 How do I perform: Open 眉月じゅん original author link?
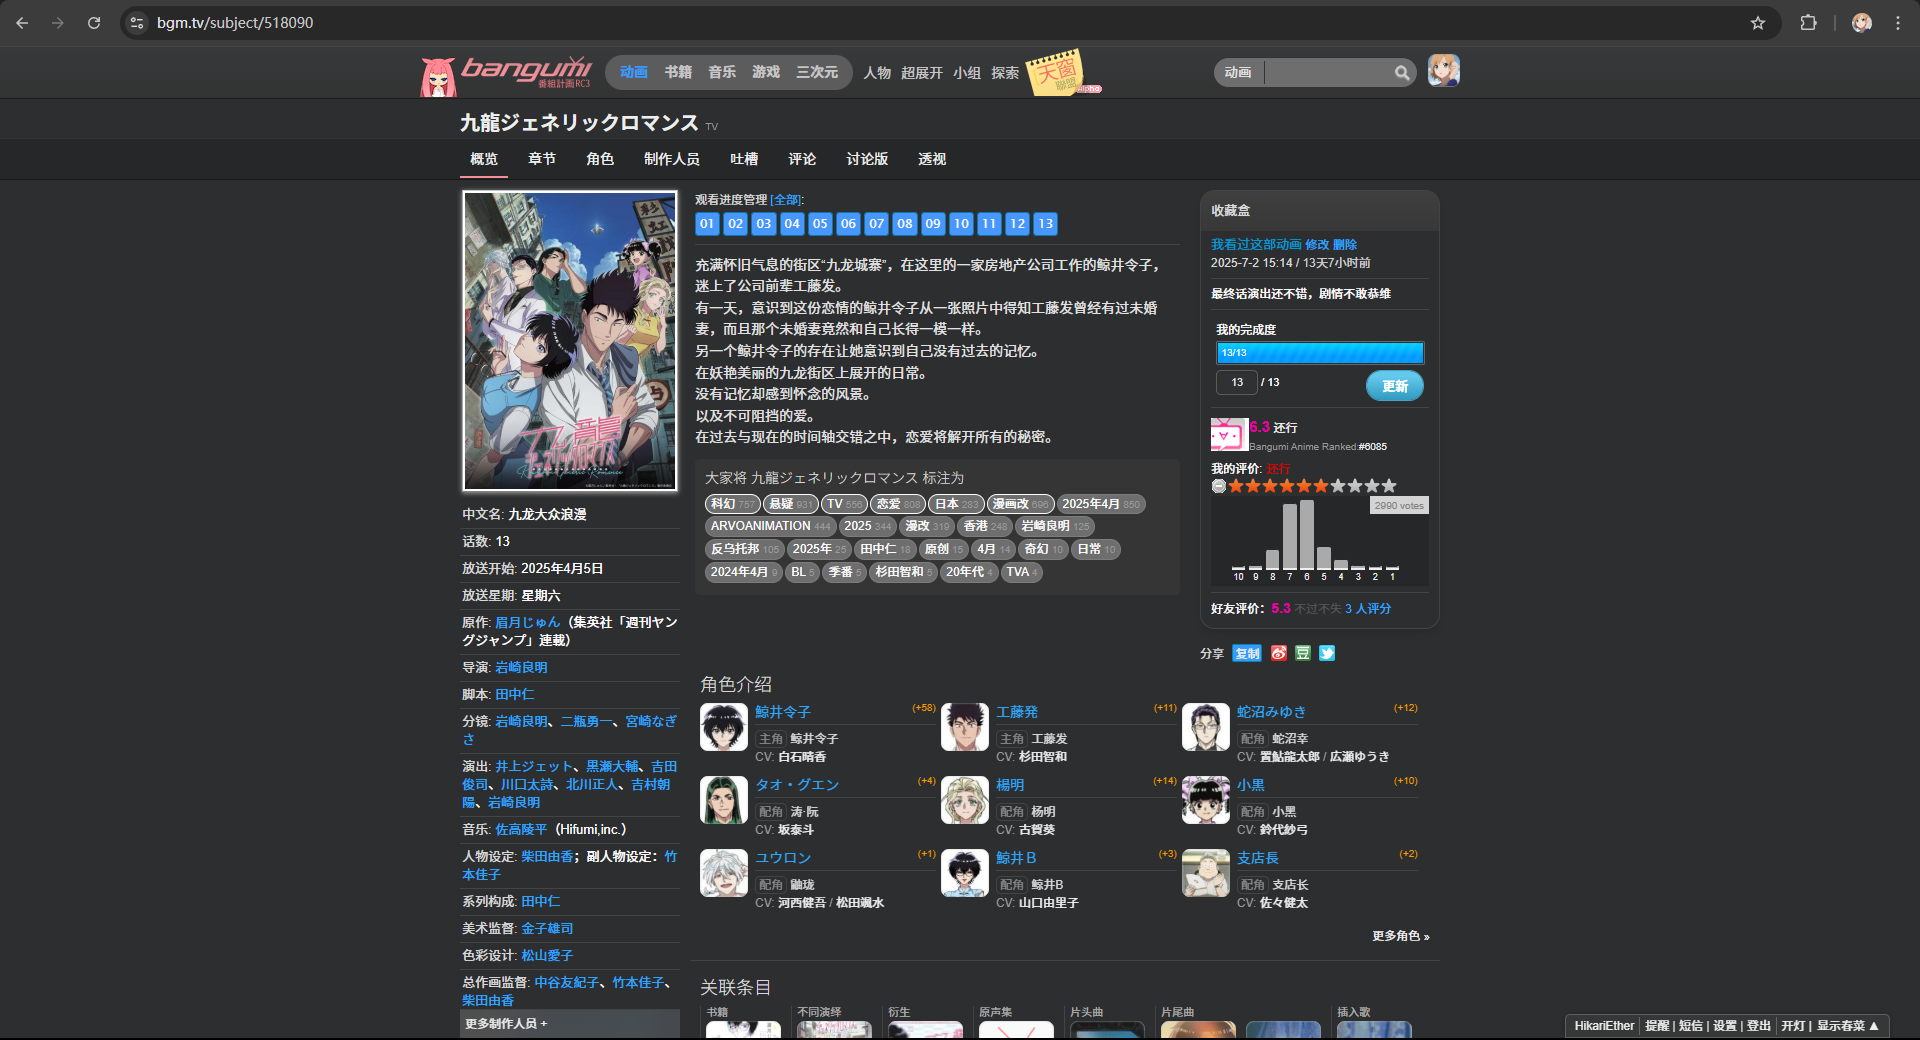528,622
